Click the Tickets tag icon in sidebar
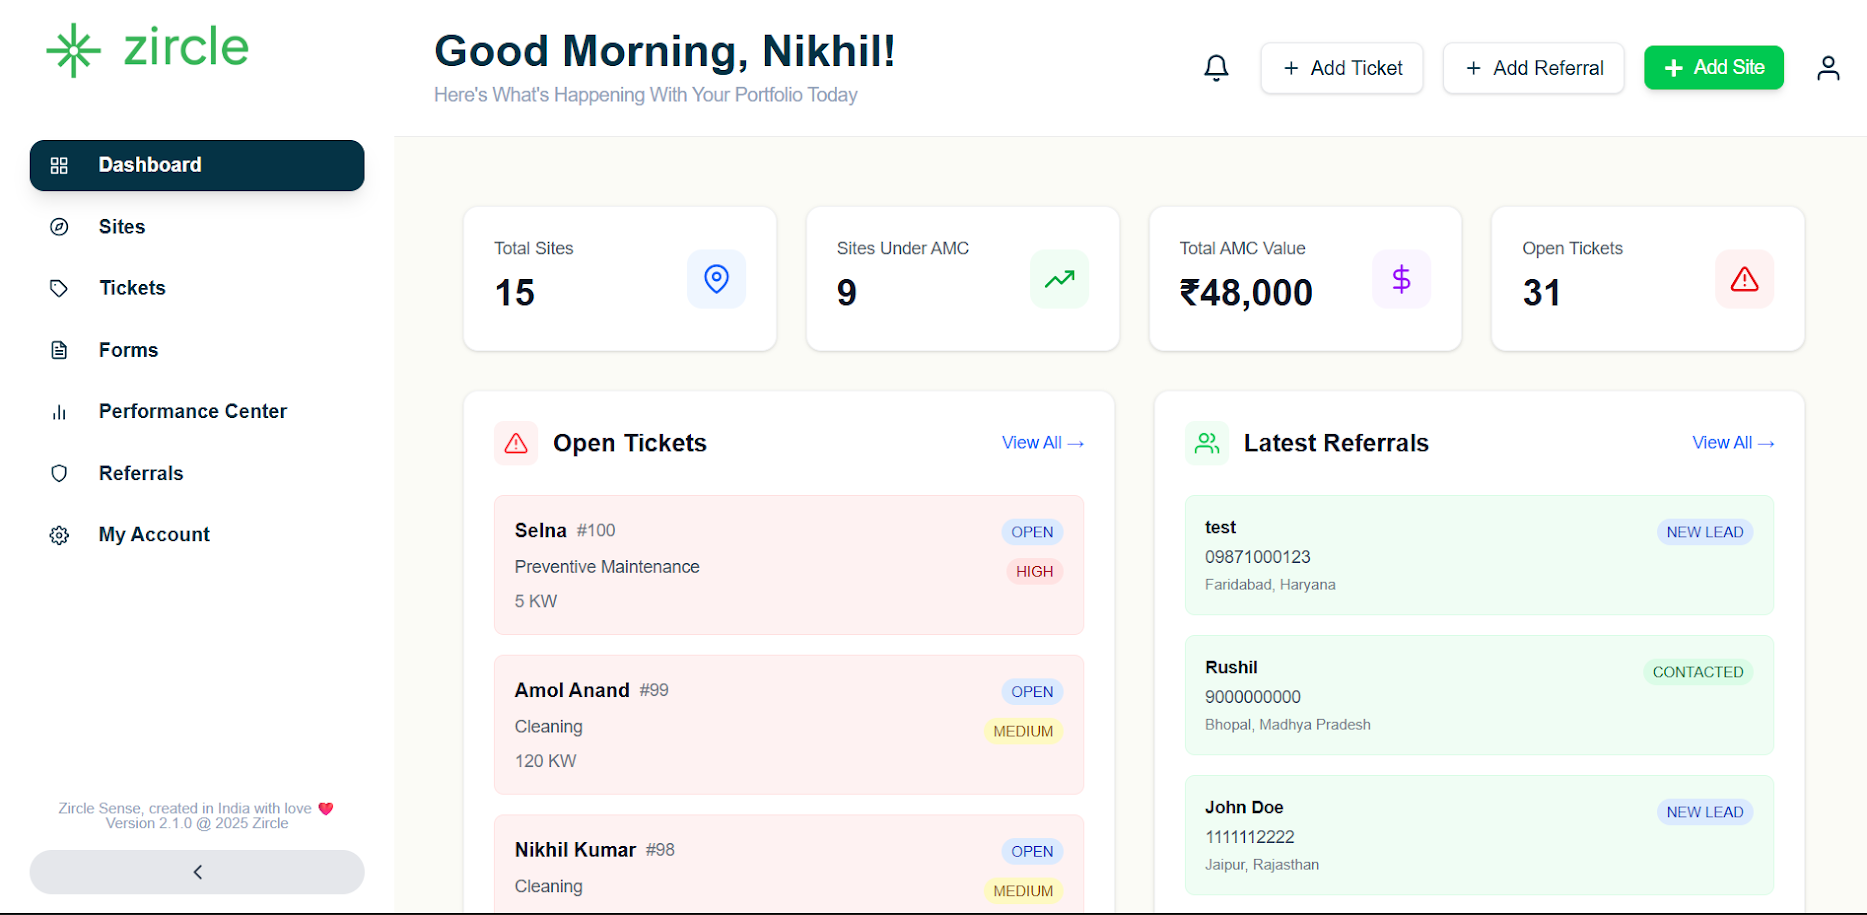The image size is (1867, 915). 59,288
